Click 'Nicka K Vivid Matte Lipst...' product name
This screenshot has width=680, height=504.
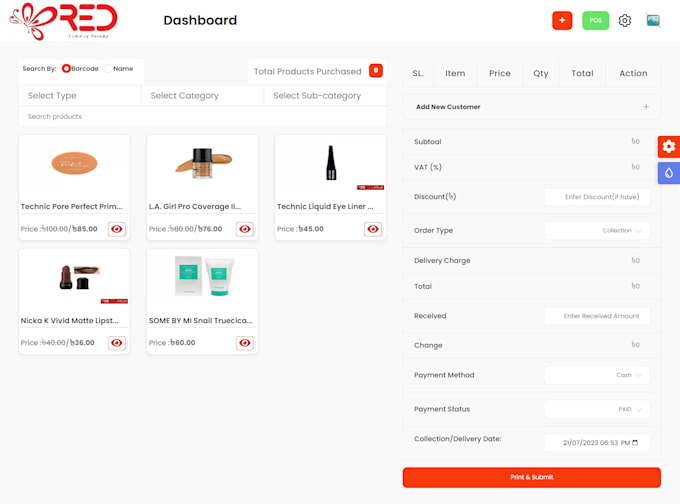coord(69,321)
